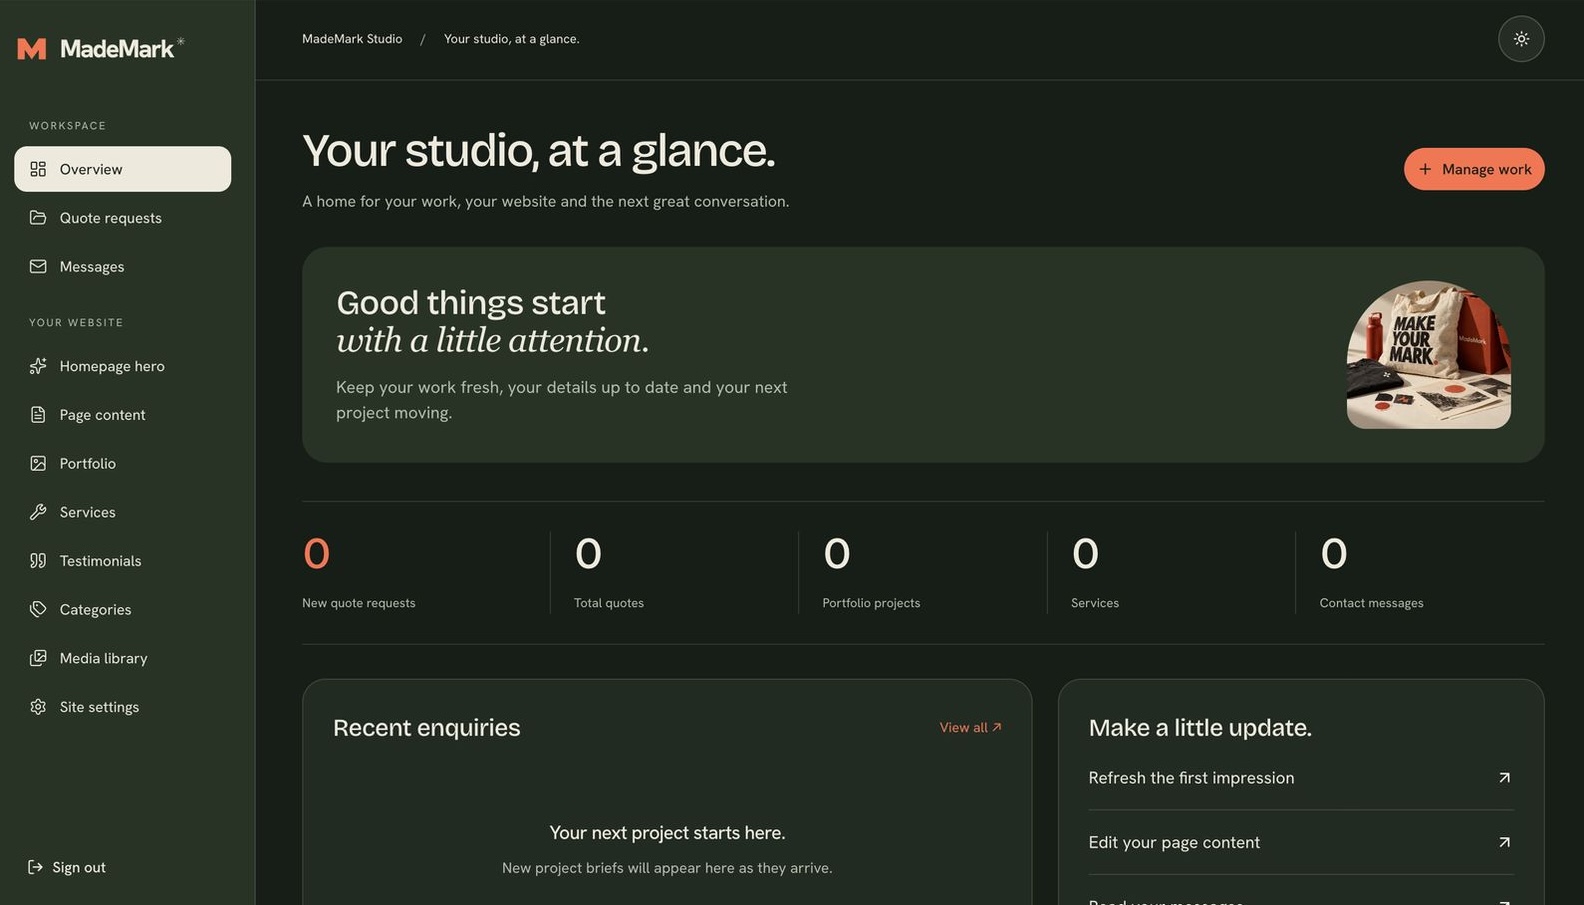Click the Contact messages stat label
Screen dimensions: 1584x905
[x=1371, y=603]
